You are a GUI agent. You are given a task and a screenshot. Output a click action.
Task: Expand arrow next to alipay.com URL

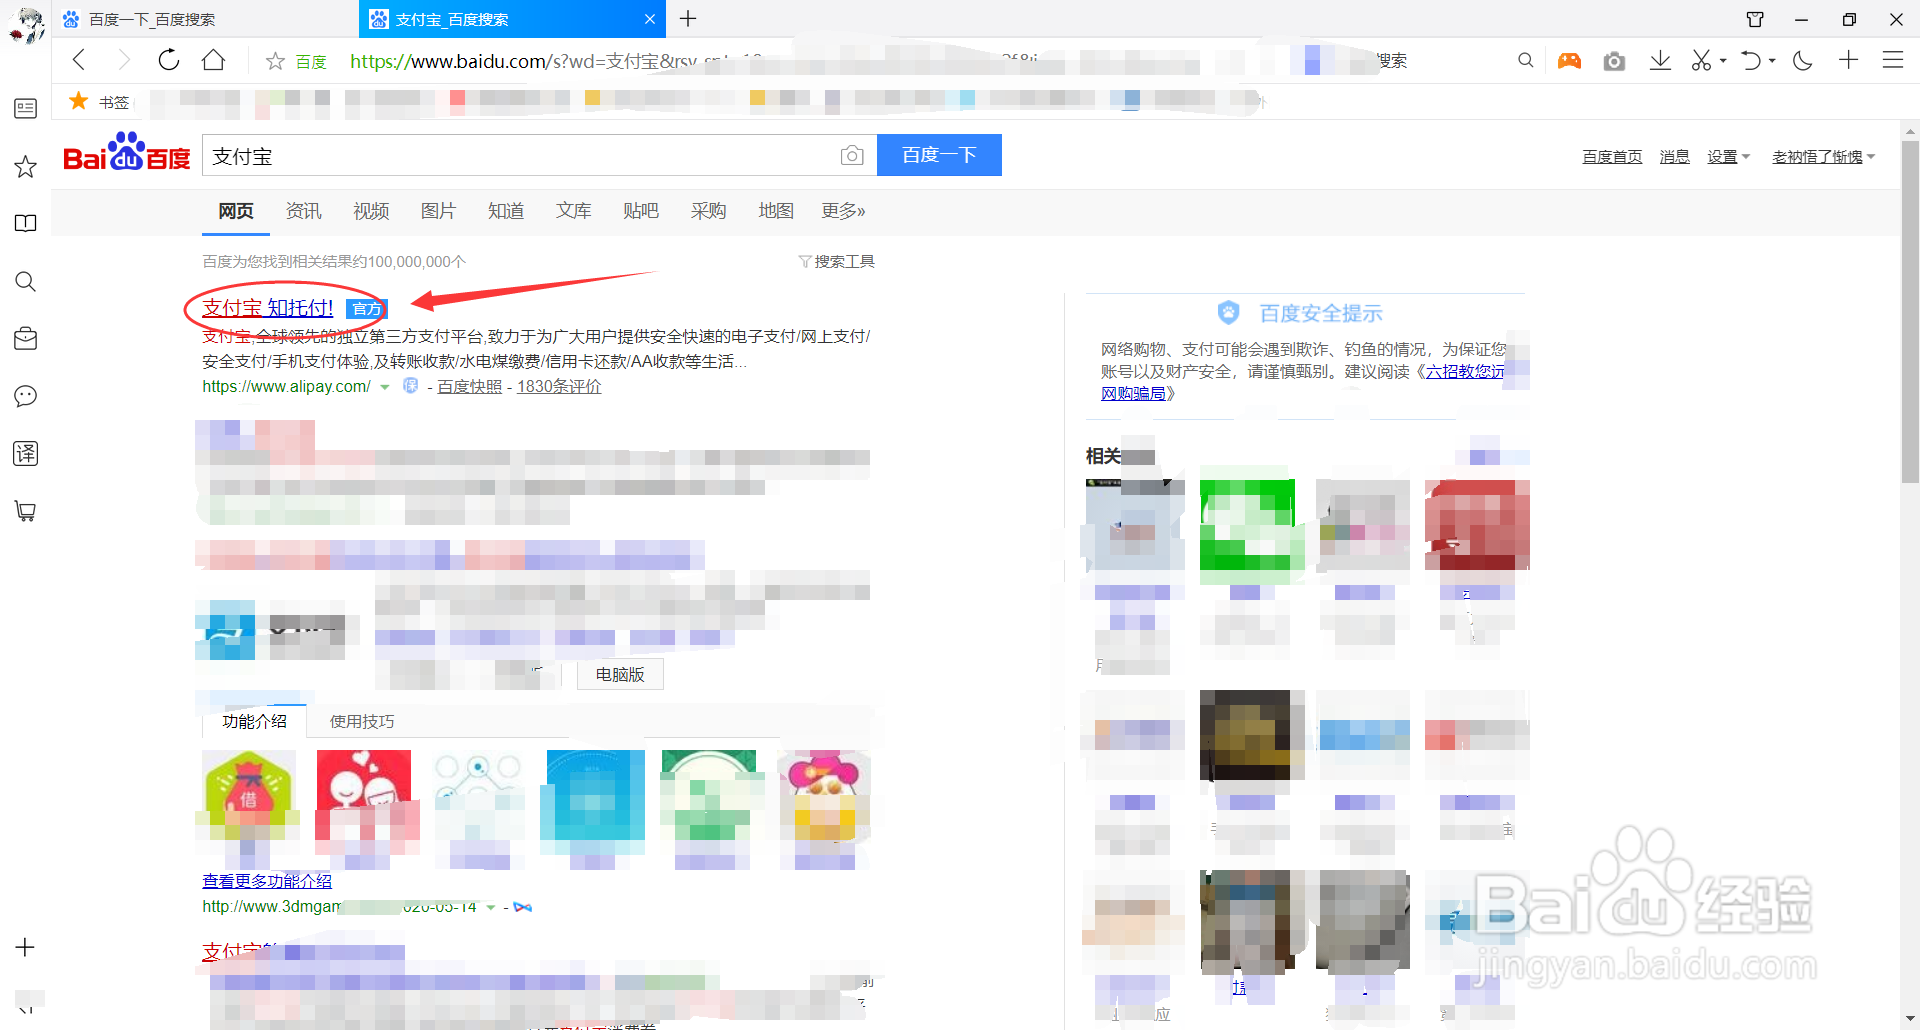point(385,388)
